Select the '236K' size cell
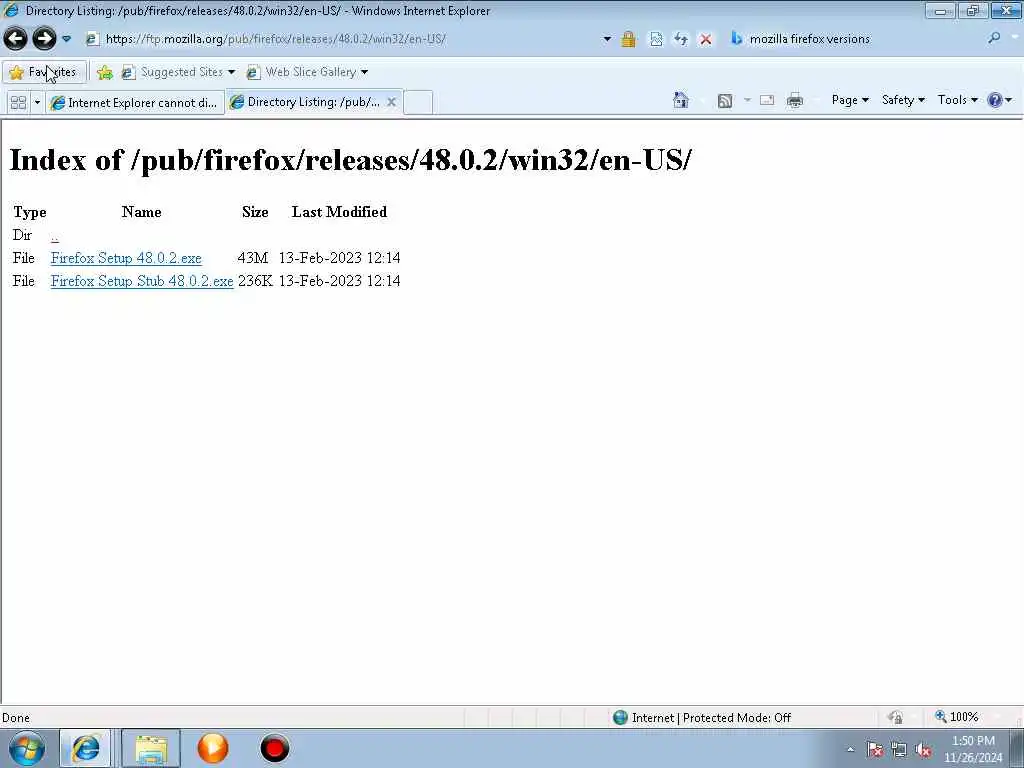 255,281
